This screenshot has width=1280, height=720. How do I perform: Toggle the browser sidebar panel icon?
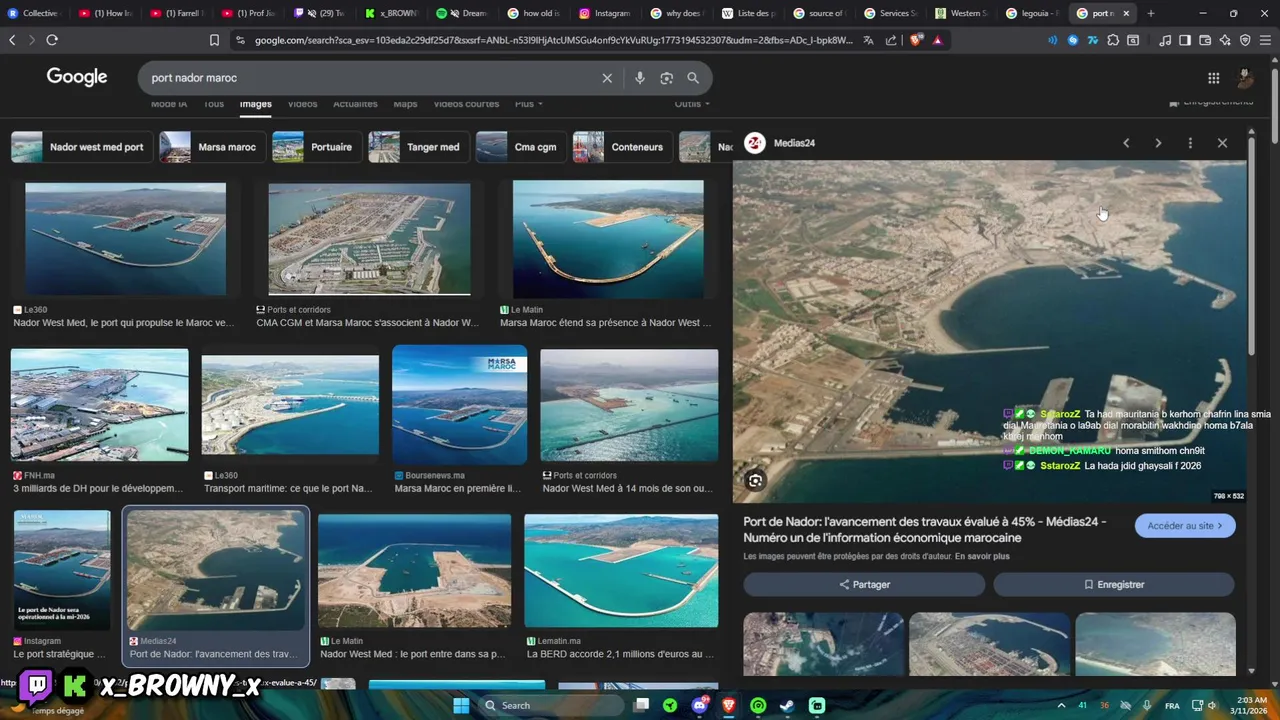(1185, 40)
